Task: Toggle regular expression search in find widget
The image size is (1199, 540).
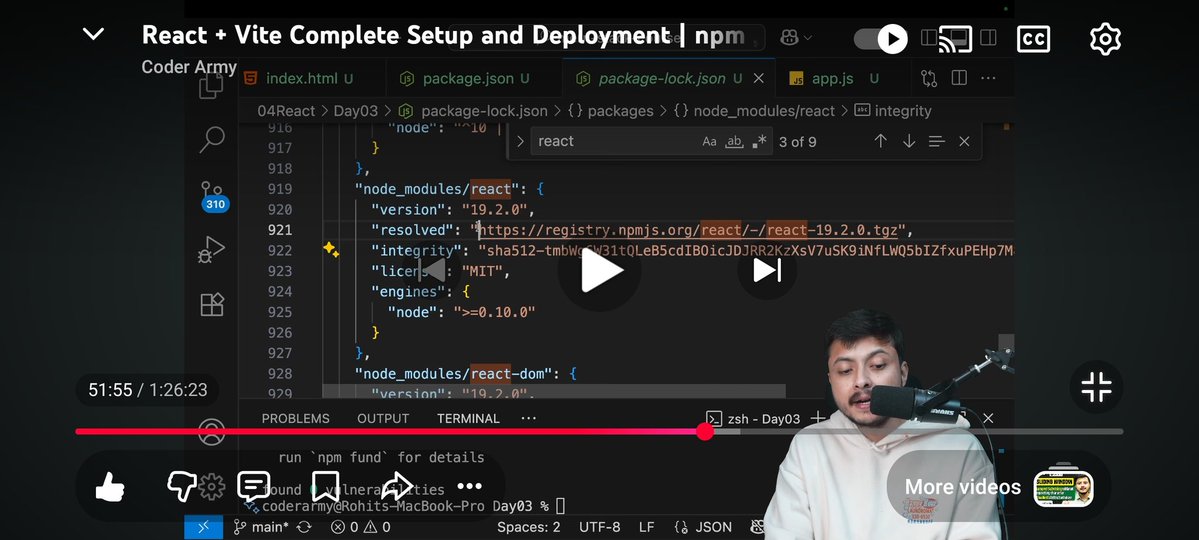Action: click(x=759, y=142)
